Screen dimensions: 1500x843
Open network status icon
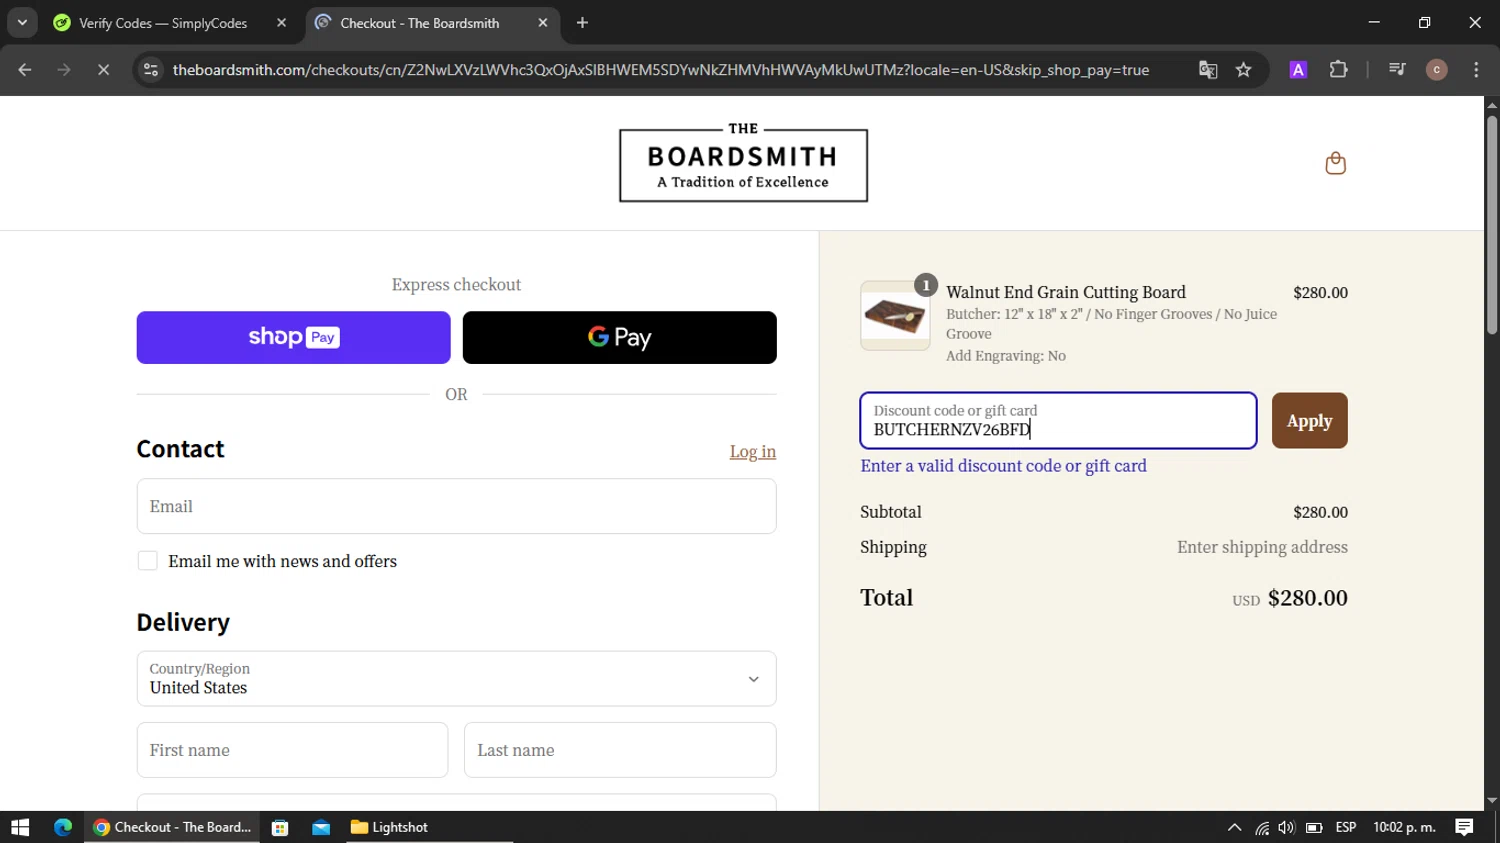(x=1262, y=828)
